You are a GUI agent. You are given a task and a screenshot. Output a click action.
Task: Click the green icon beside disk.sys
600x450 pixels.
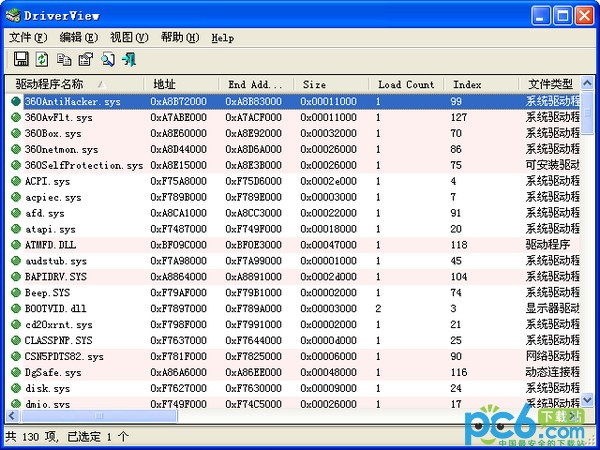pos(16,388)
